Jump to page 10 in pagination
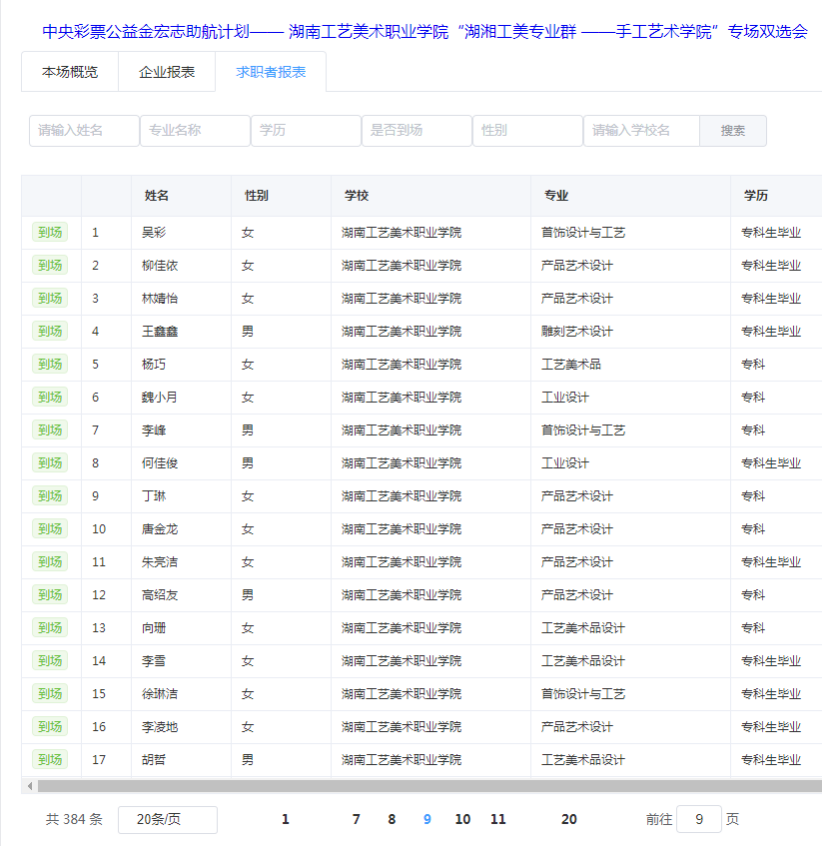Screen dimensions: 823x847 (x=462, y=819)
